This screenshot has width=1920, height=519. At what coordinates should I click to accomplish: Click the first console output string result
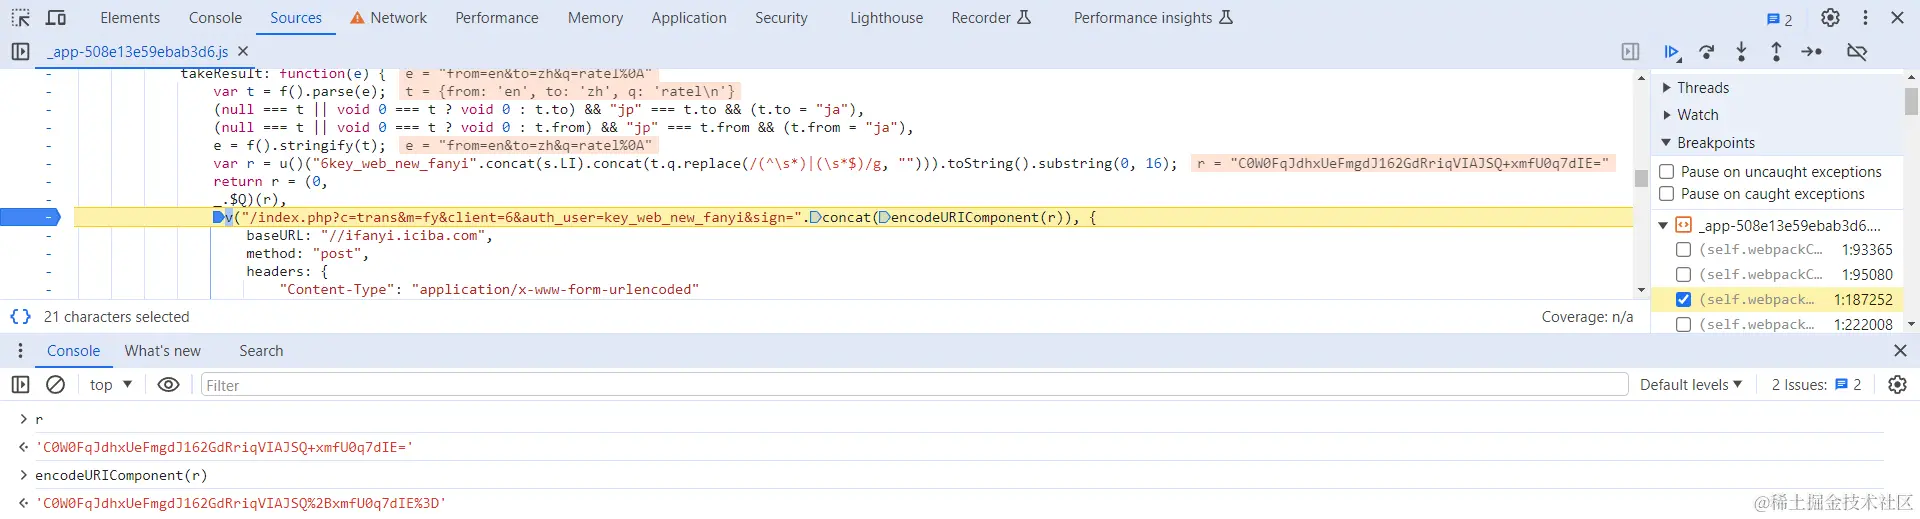[x=224, y=448]
